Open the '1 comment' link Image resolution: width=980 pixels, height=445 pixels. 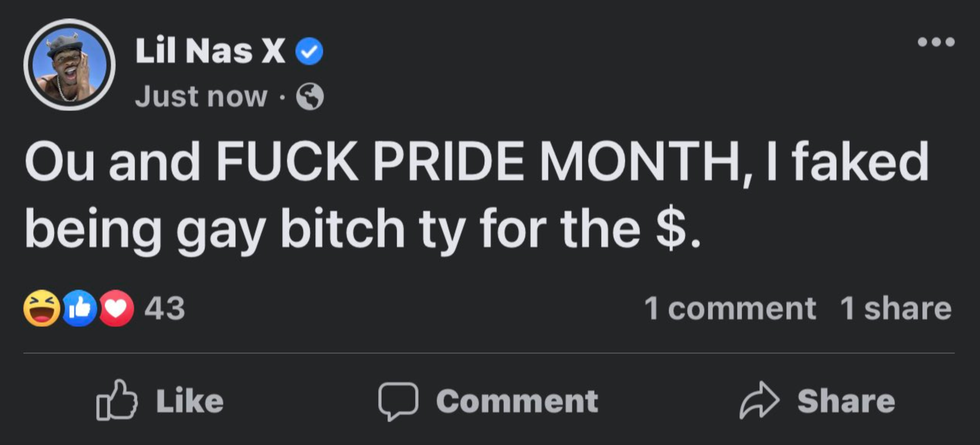click(x=730, y=309)
